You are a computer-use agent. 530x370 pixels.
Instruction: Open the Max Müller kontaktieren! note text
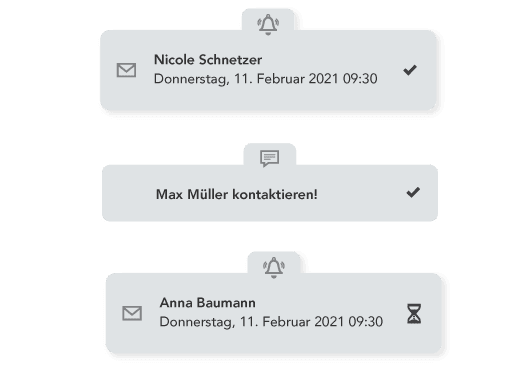point(237,194)
